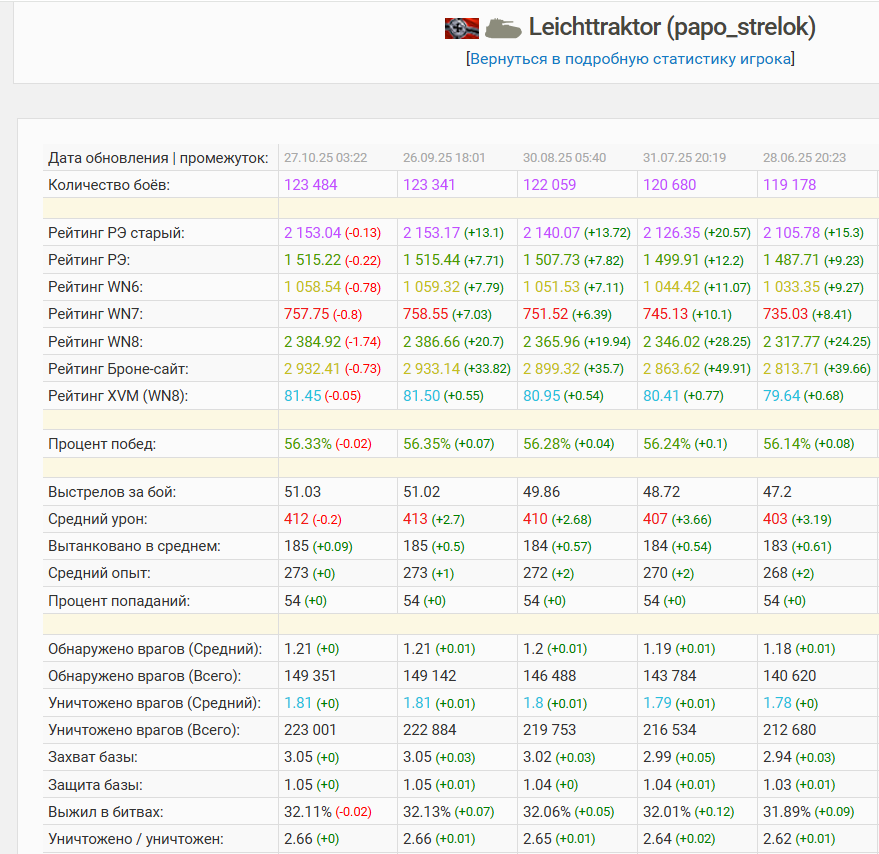Click the total destroyed enemies value 223 001

pyautogui.click(x=311, y=730)
